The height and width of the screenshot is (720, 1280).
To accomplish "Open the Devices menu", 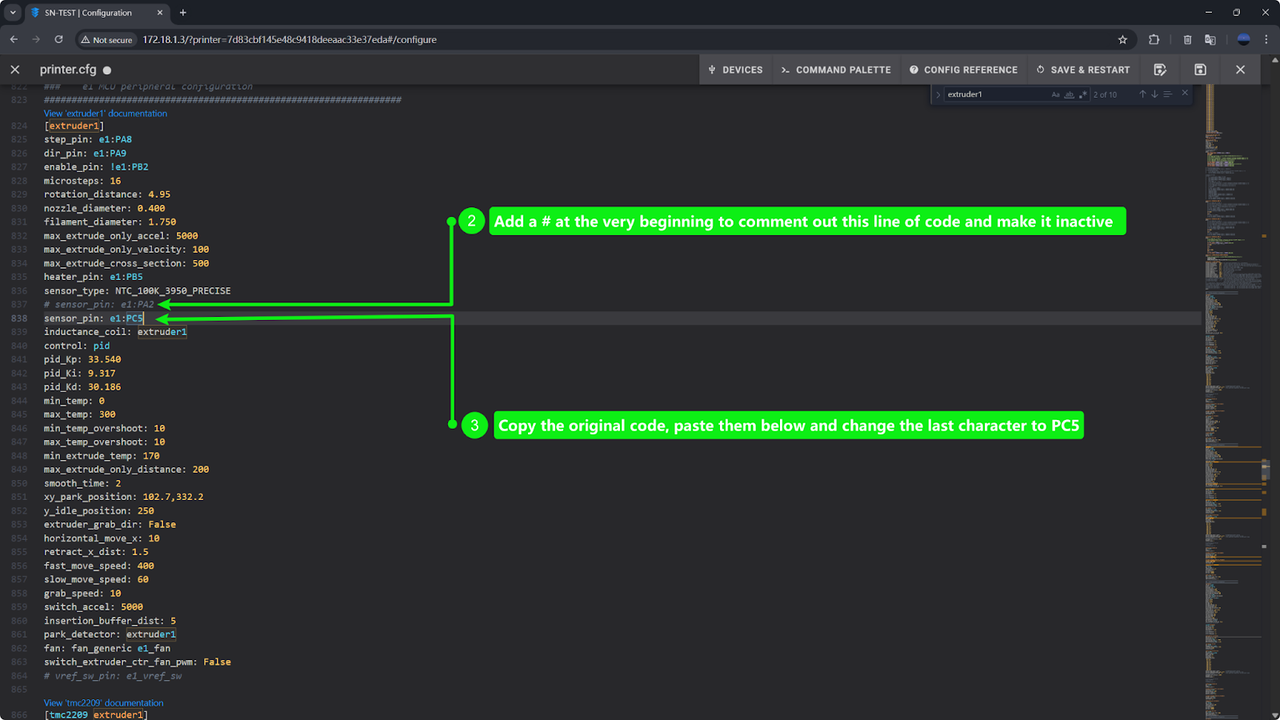I will (735, 70).
